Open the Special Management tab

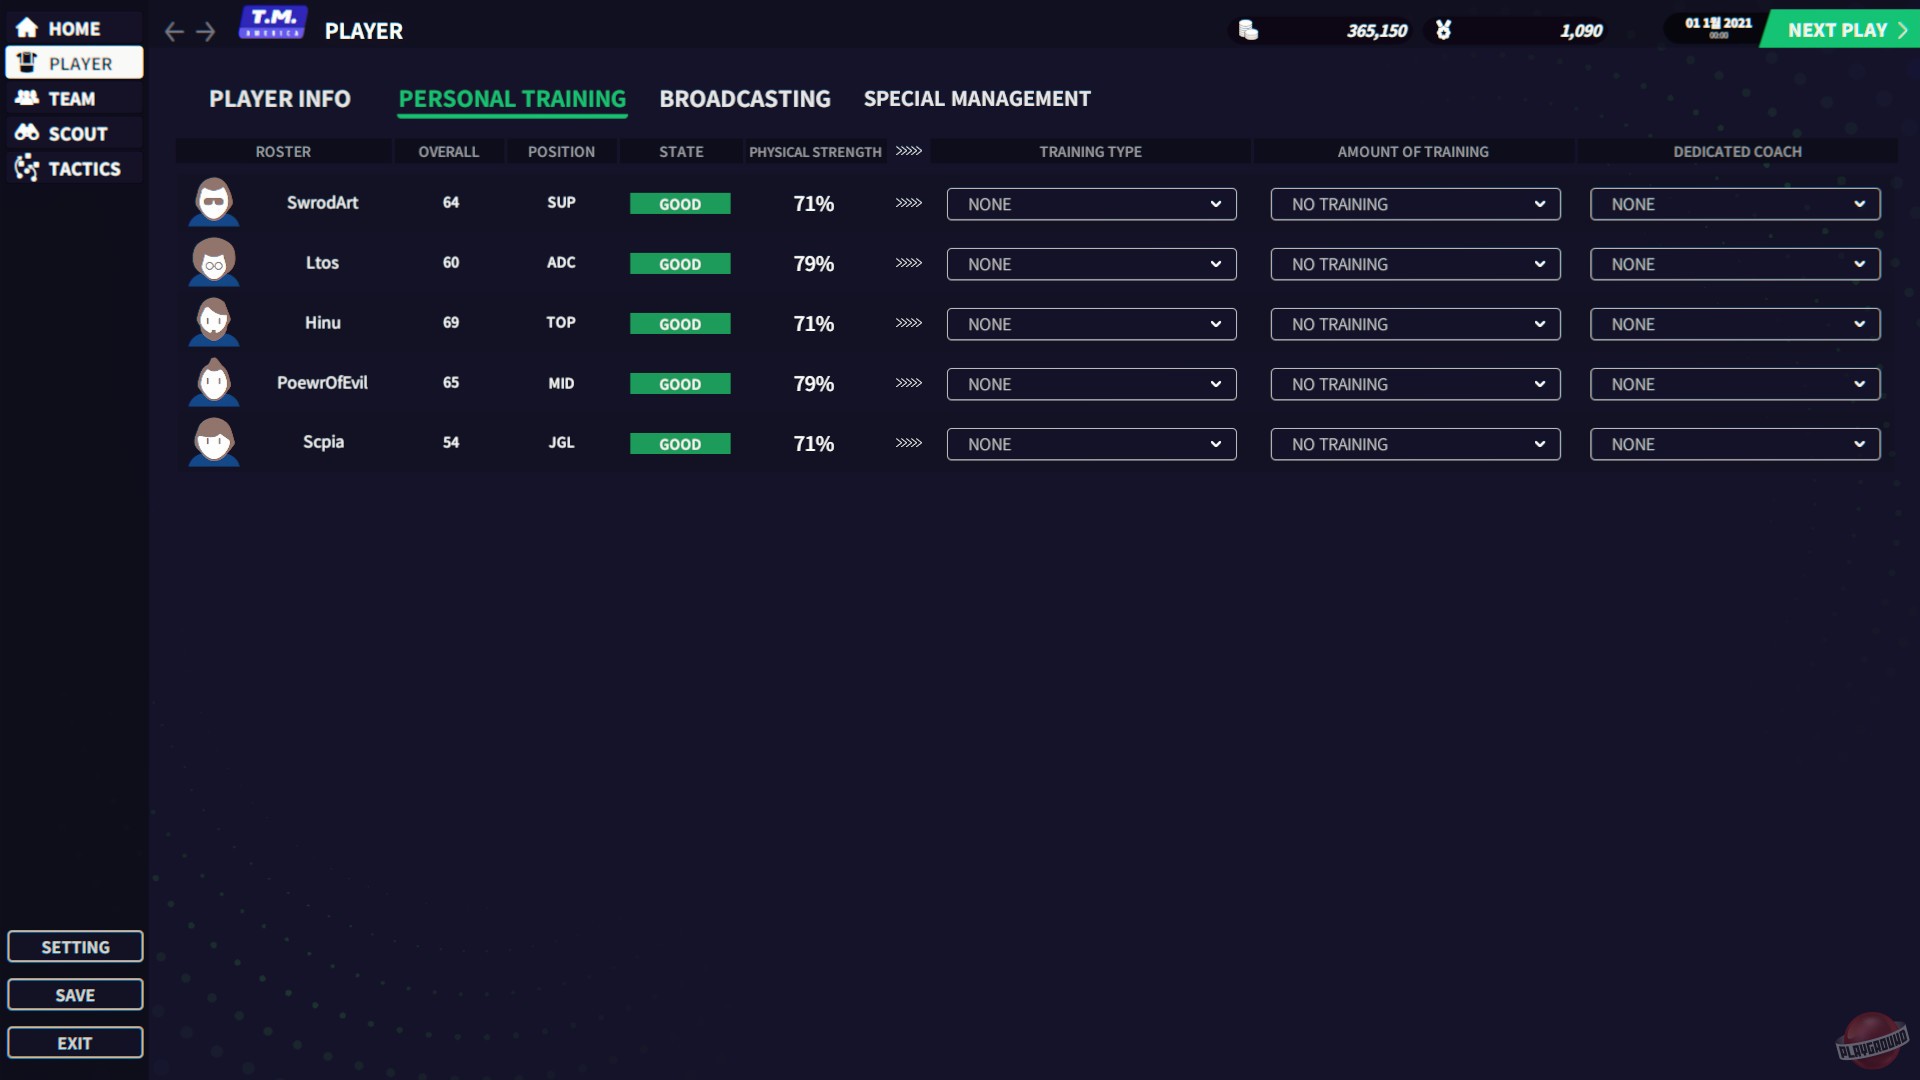(x=977, y=98)
